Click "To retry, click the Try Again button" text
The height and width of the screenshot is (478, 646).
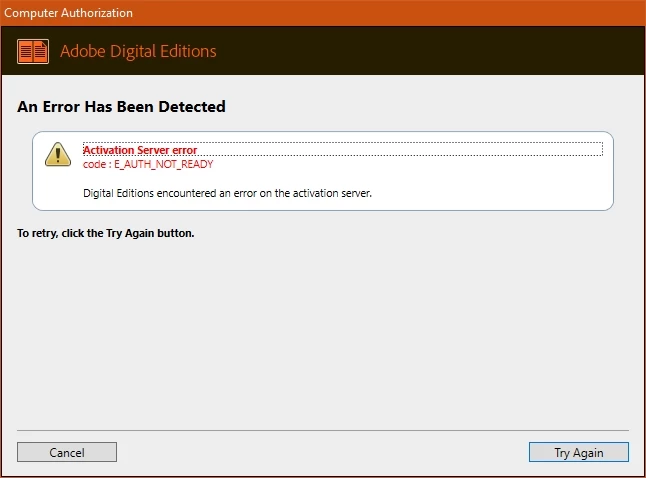click(x=105, y=233)
